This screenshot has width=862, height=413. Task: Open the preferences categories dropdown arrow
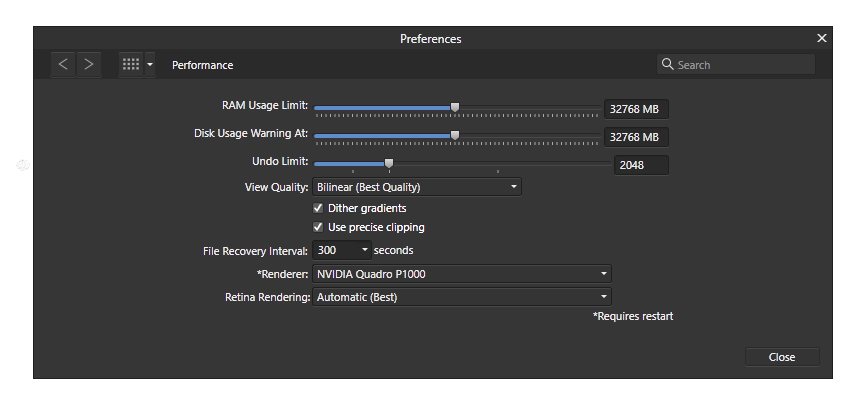click(x=150, y=65)
